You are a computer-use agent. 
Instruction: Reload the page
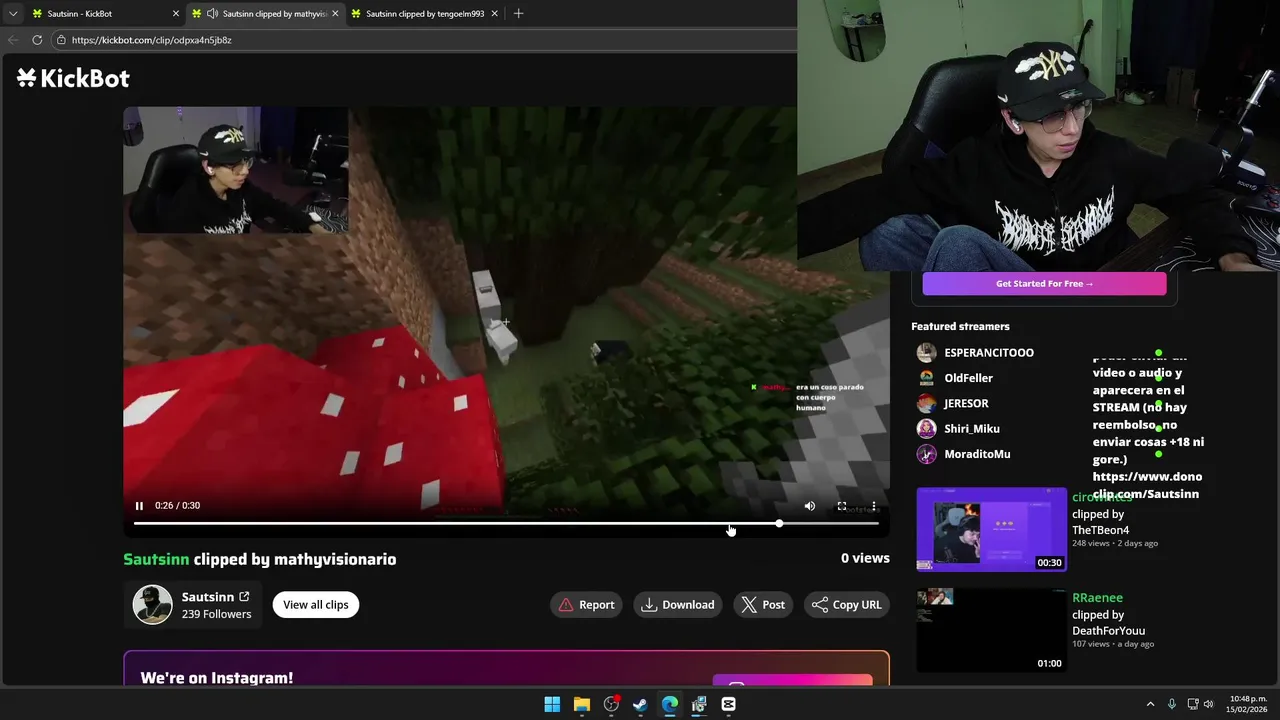click(x=37, y=40)
